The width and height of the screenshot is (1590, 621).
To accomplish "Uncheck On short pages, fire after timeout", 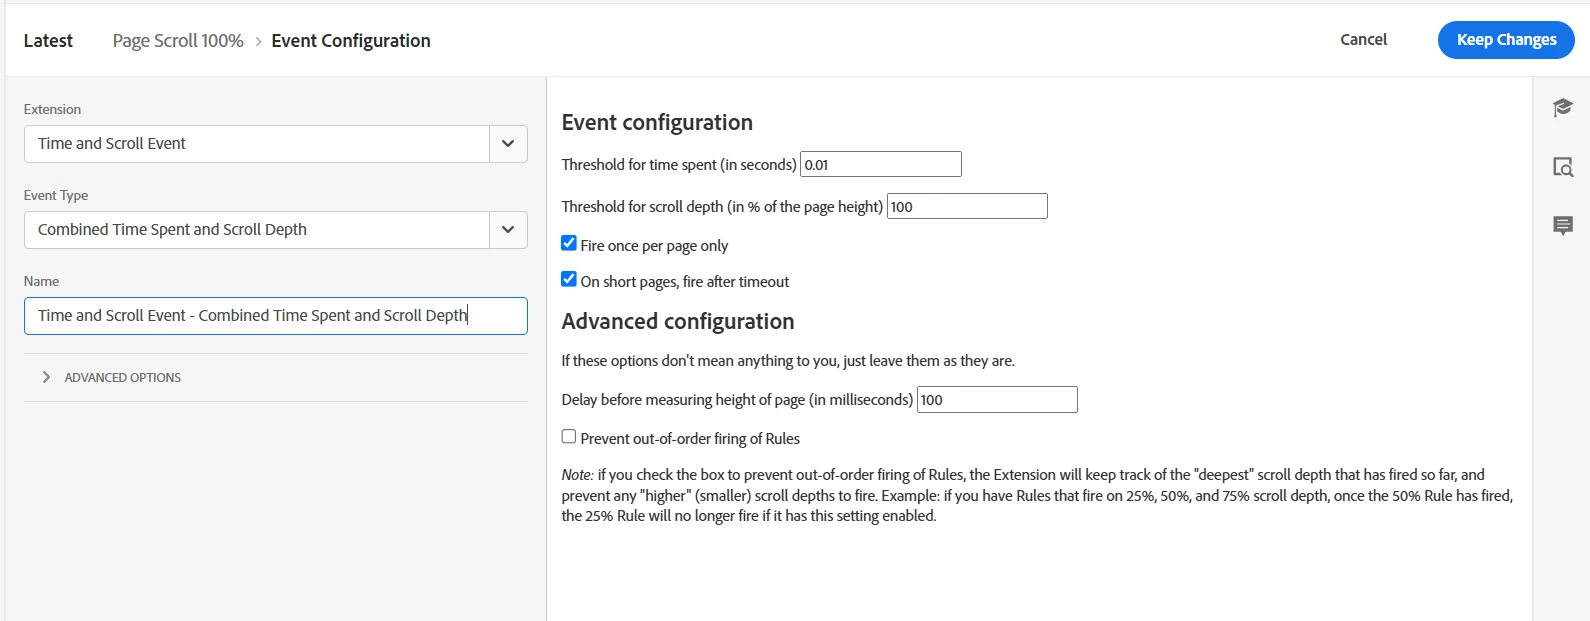I will click(569, 279).
